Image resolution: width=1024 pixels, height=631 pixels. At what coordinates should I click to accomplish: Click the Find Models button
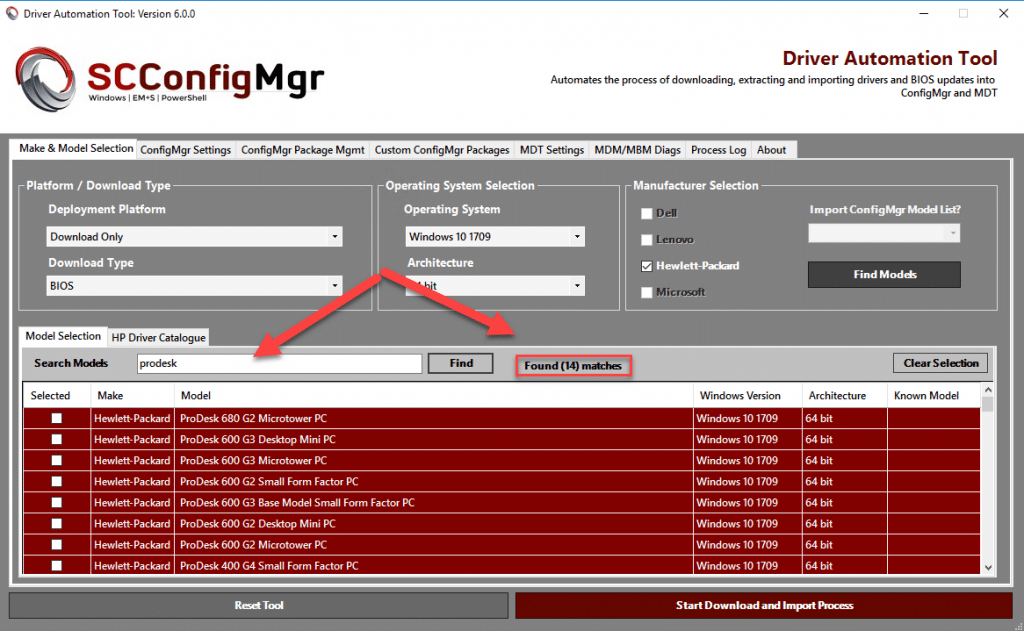883,274
